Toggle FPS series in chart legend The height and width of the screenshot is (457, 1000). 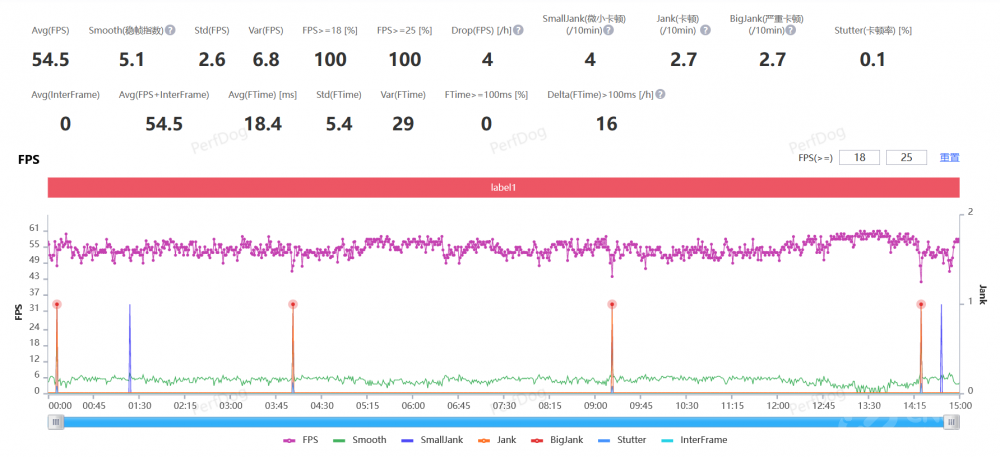coord(300,440)
